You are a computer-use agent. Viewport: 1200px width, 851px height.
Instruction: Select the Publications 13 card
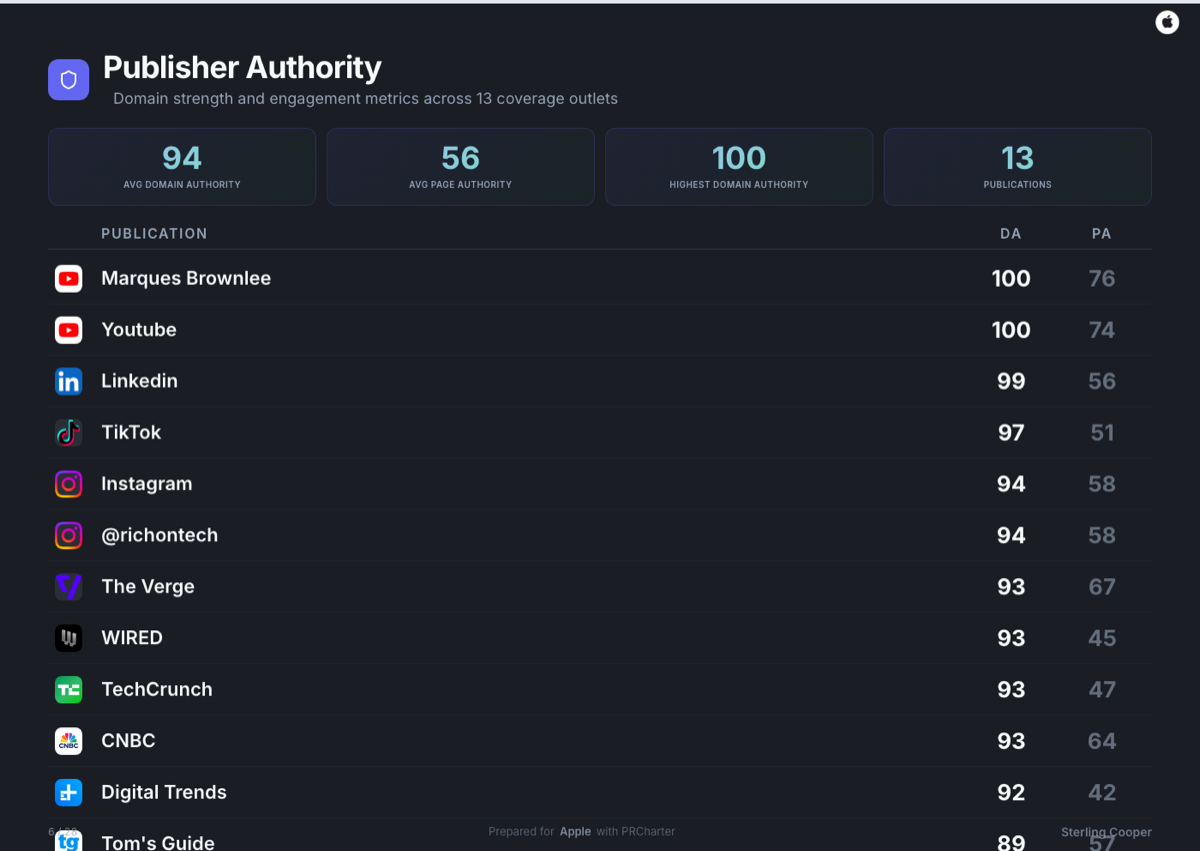point(1017,167)
